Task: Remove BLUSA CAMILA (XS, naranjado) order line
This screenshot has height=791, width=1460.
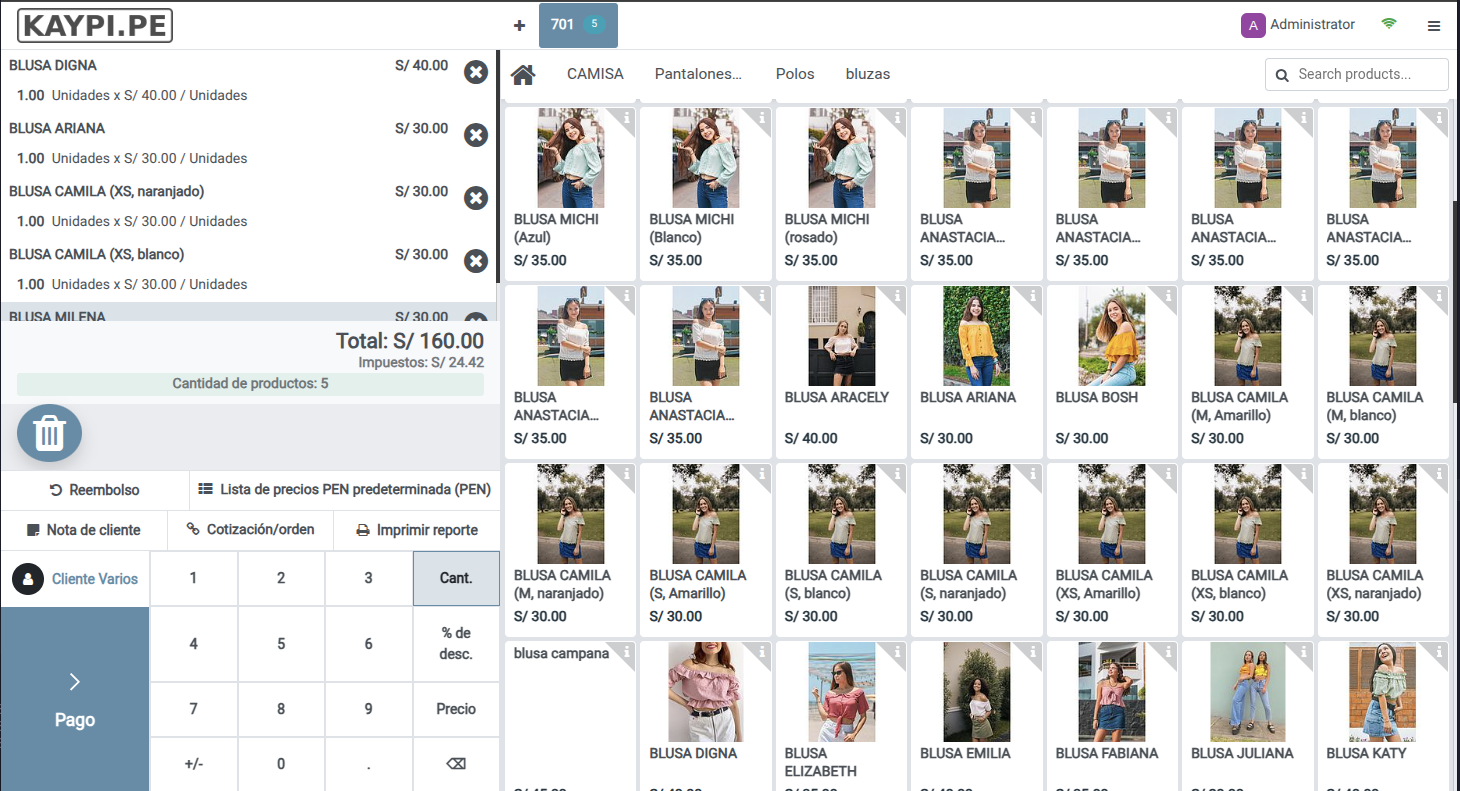Action: (x=476, y=198)
